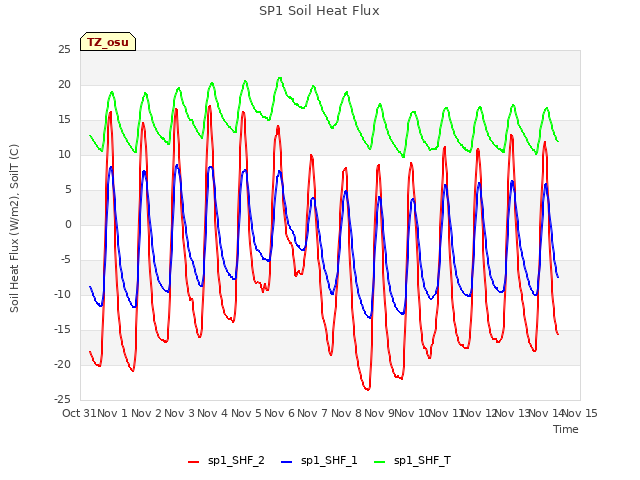Click the 'Nov 7' x-axis tick label
The image size is (640, 480).
[313, 413]
